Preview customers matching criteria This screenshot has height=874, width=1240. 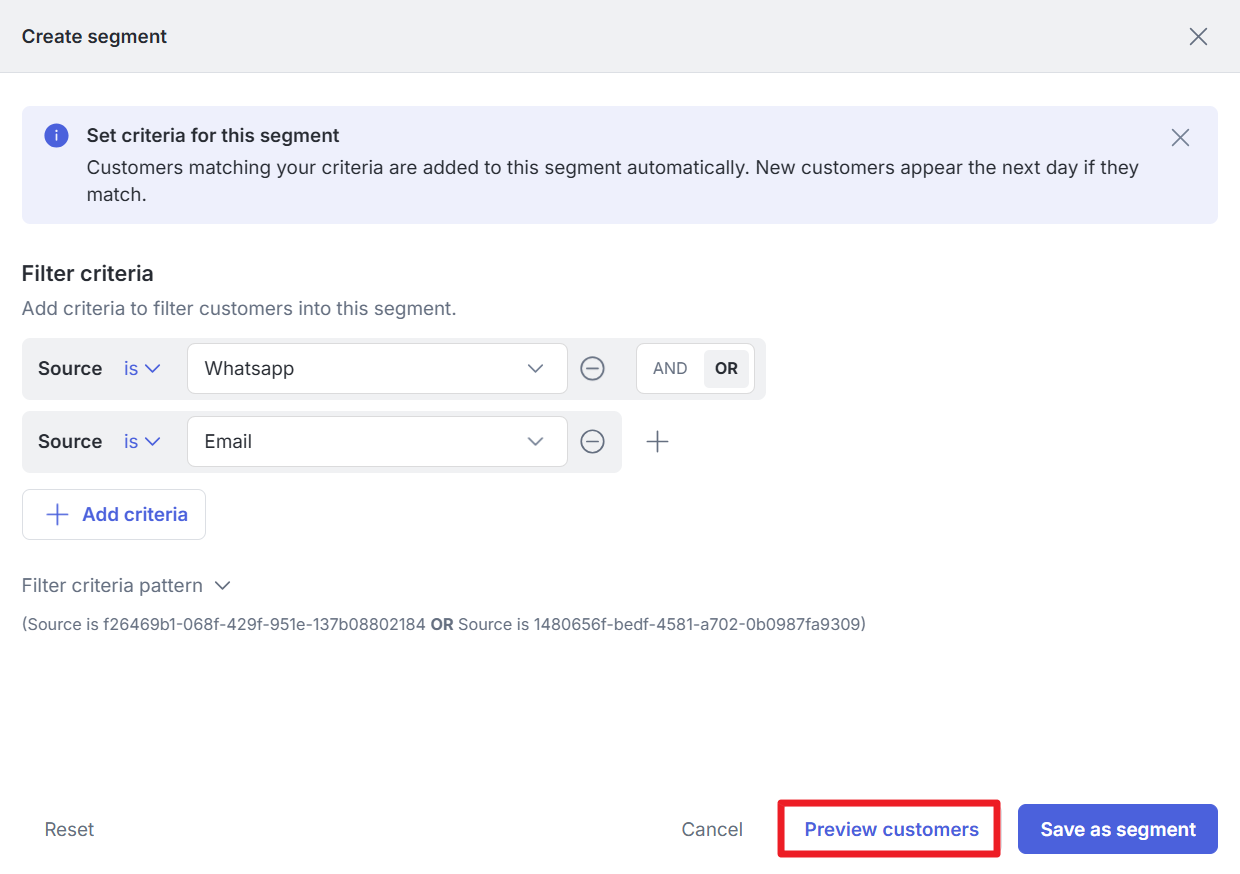click(891, 829)
